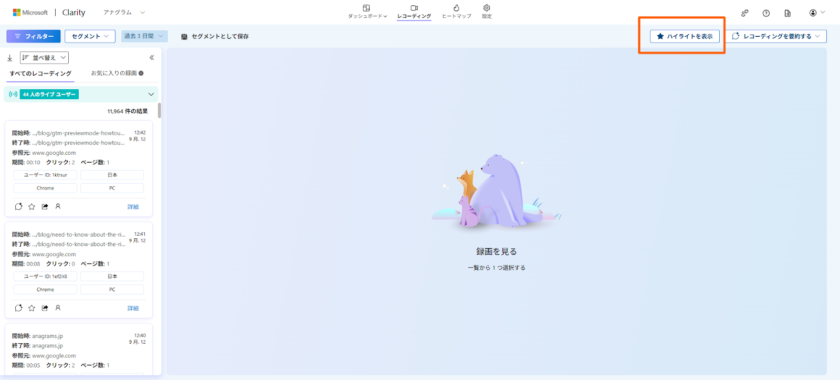Click the heatmap flame icon in the nav
Image resolution: width=840 pixels, height=380 pixels.
[x=456, y=8]
